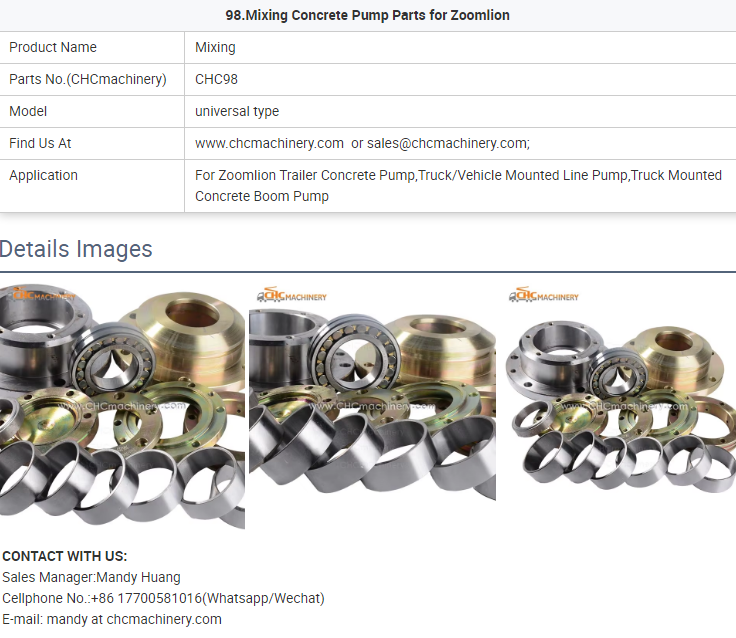Click the www.chcmachinery.com website text
The height and width of the screenshot is (638, 736).
tap(269, 143)
